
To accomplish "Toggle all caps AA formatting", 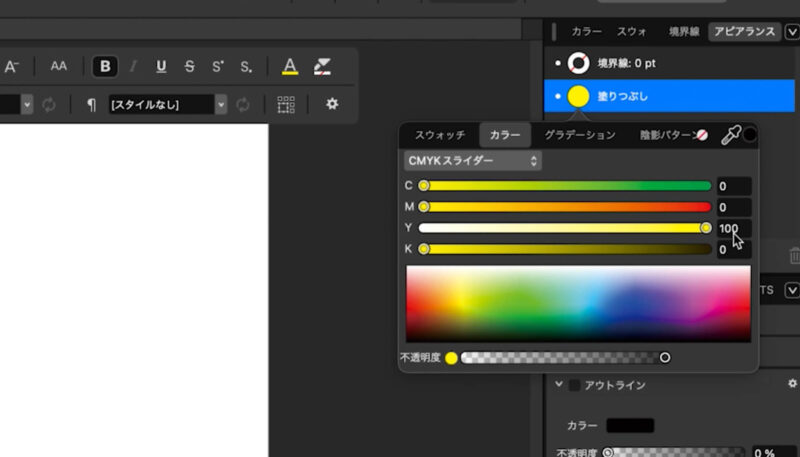I will pos(59,66).
